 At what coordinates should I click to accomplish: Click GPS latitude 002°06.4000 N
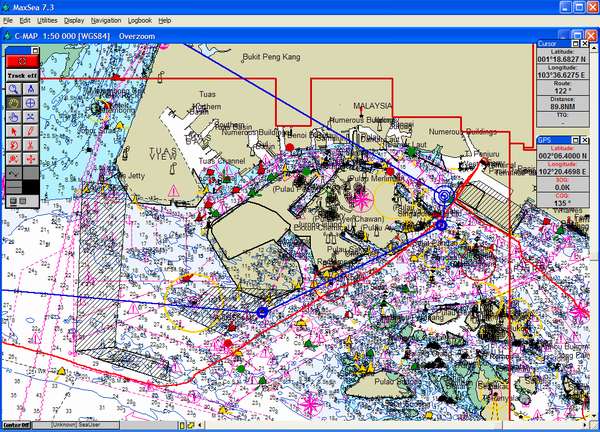[562, 156]
